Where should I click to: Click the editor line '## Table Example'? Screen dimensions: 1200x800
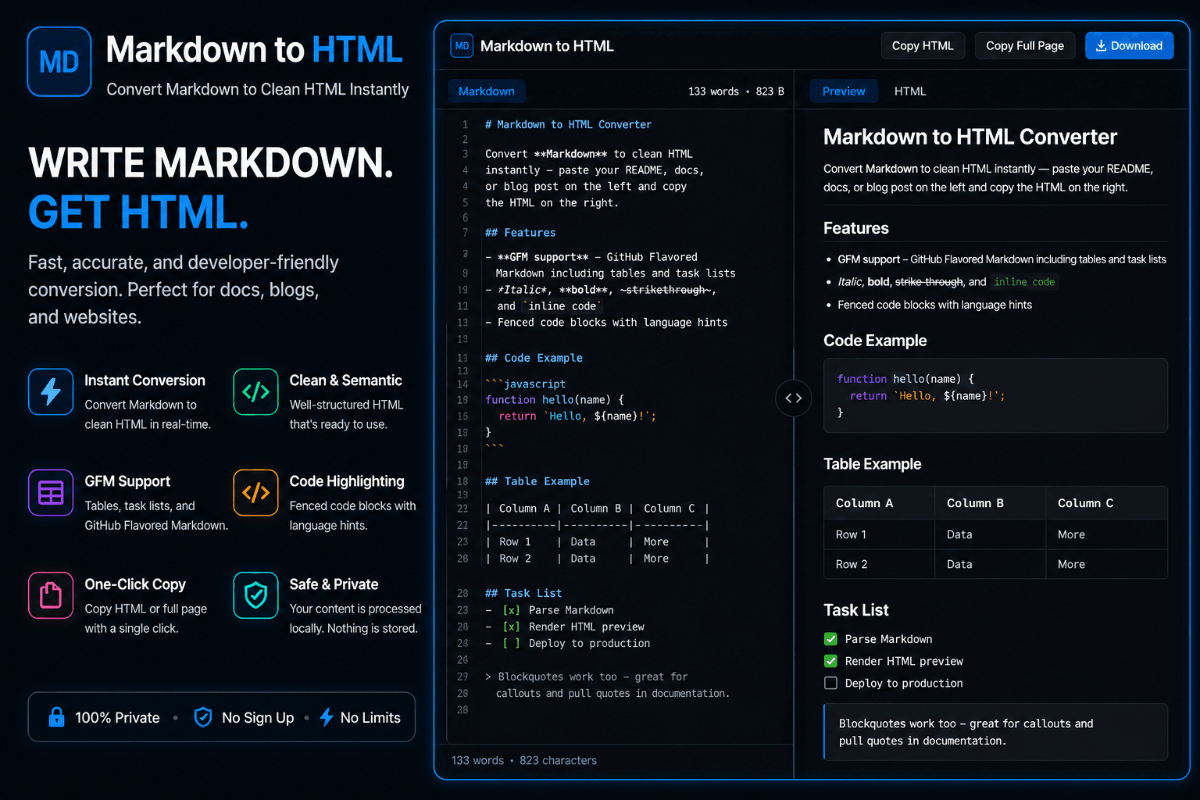pos(537,481)
